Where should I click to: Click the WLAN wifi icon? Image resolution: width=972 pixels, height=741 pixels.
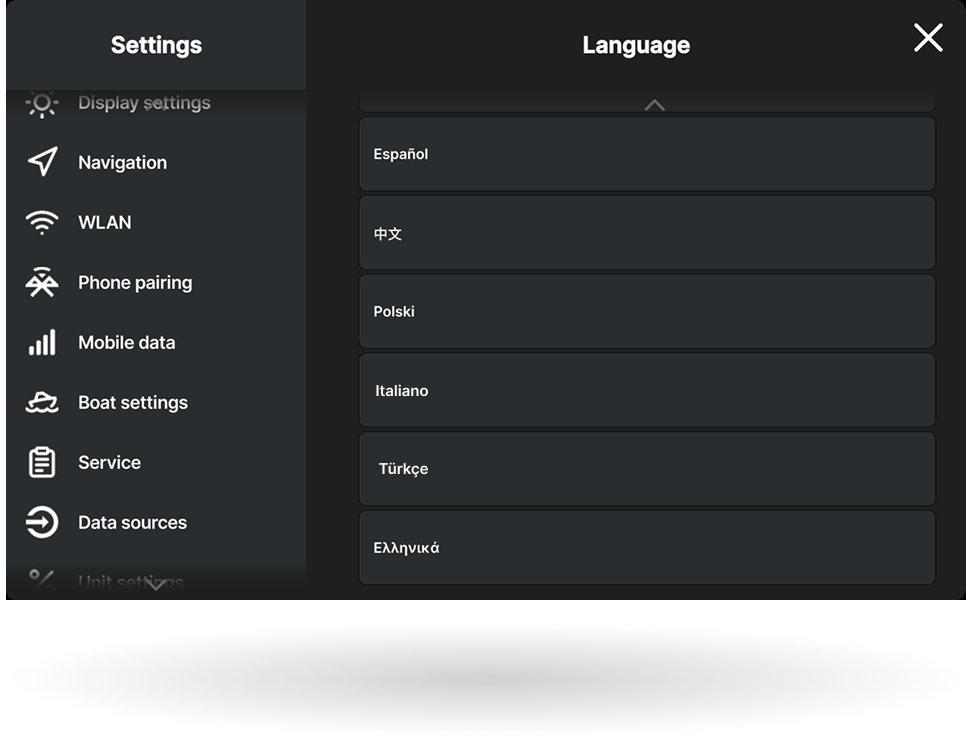point(42,223)
